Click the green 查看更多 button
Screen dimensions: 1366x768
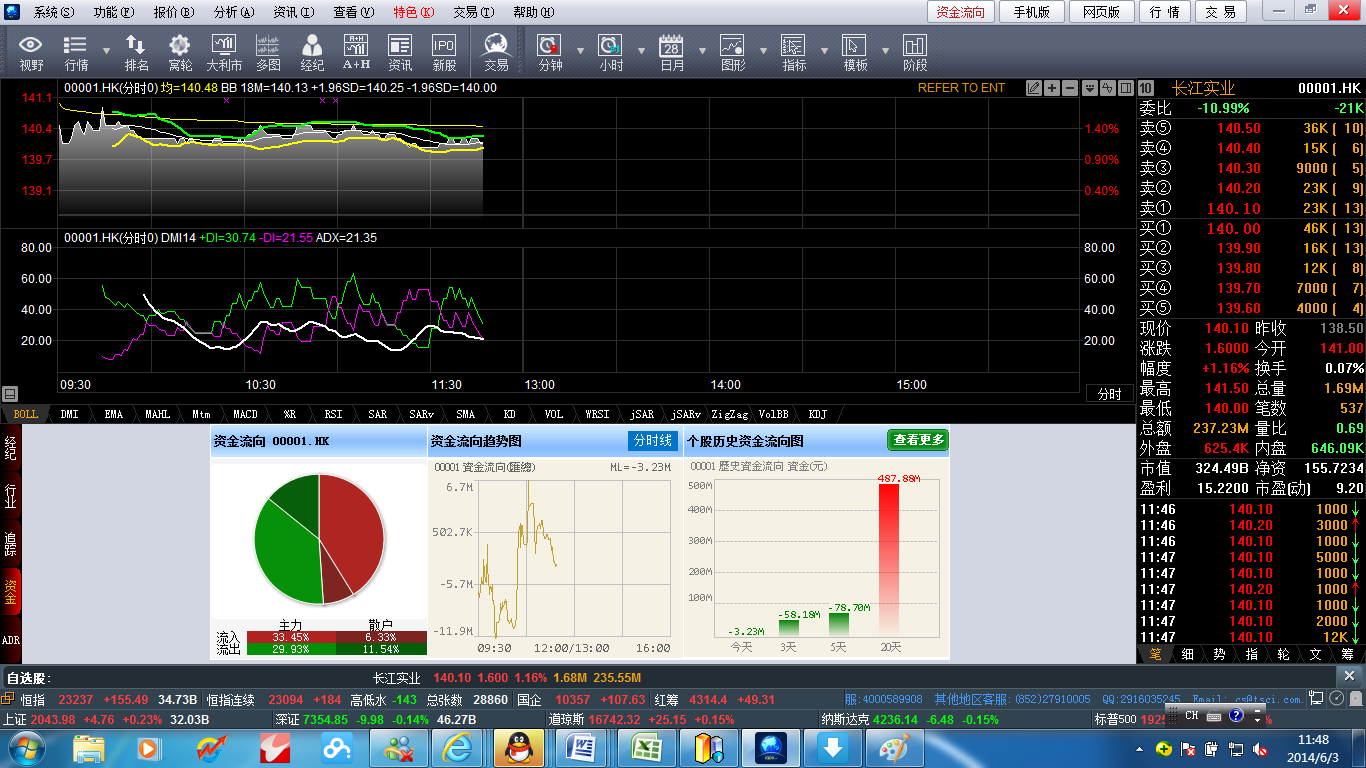[x=918, y=440]
